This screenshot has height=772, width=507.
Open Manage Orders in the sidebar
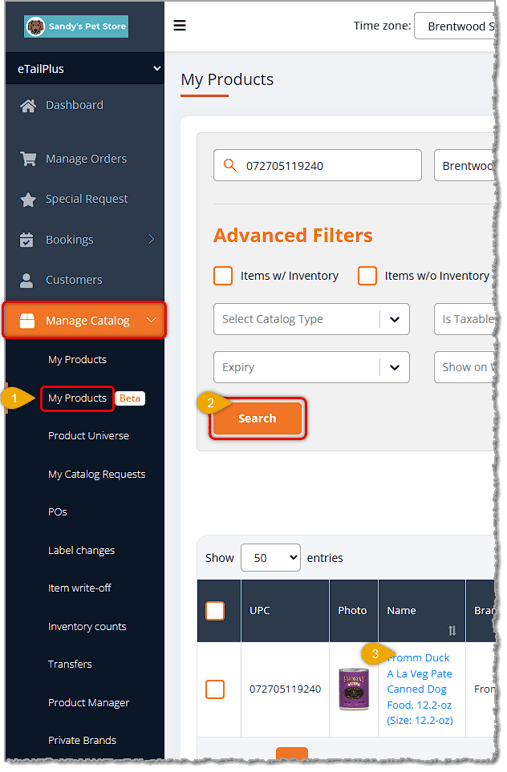pos(86,159)
